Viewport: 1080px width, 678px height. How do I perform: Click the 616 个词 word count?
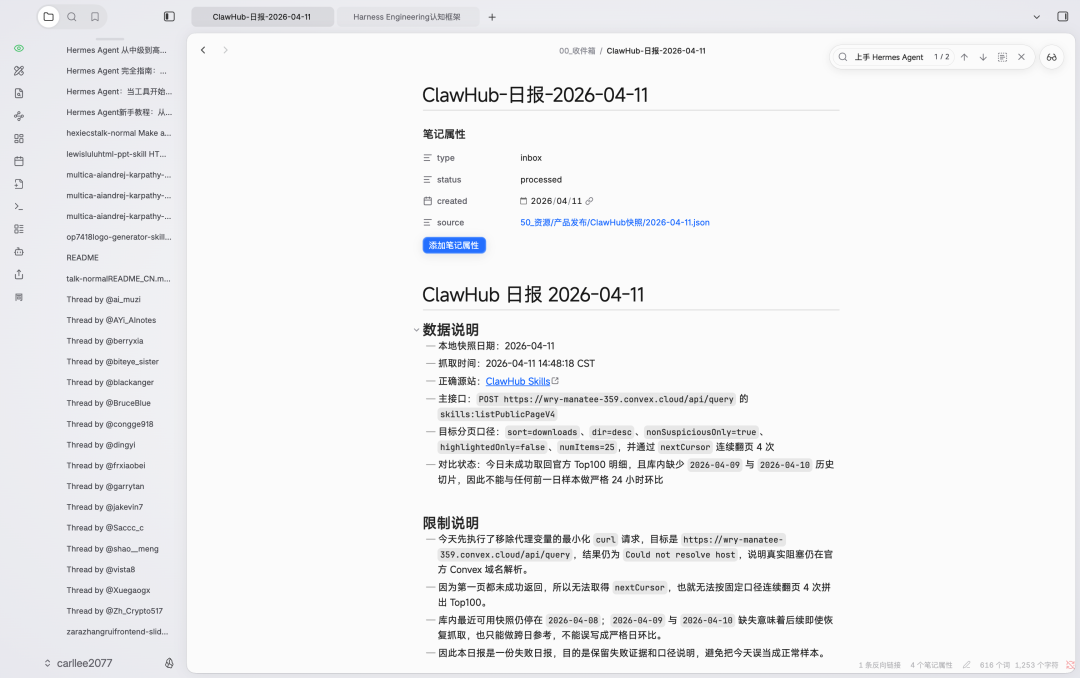tap(994, 665)
